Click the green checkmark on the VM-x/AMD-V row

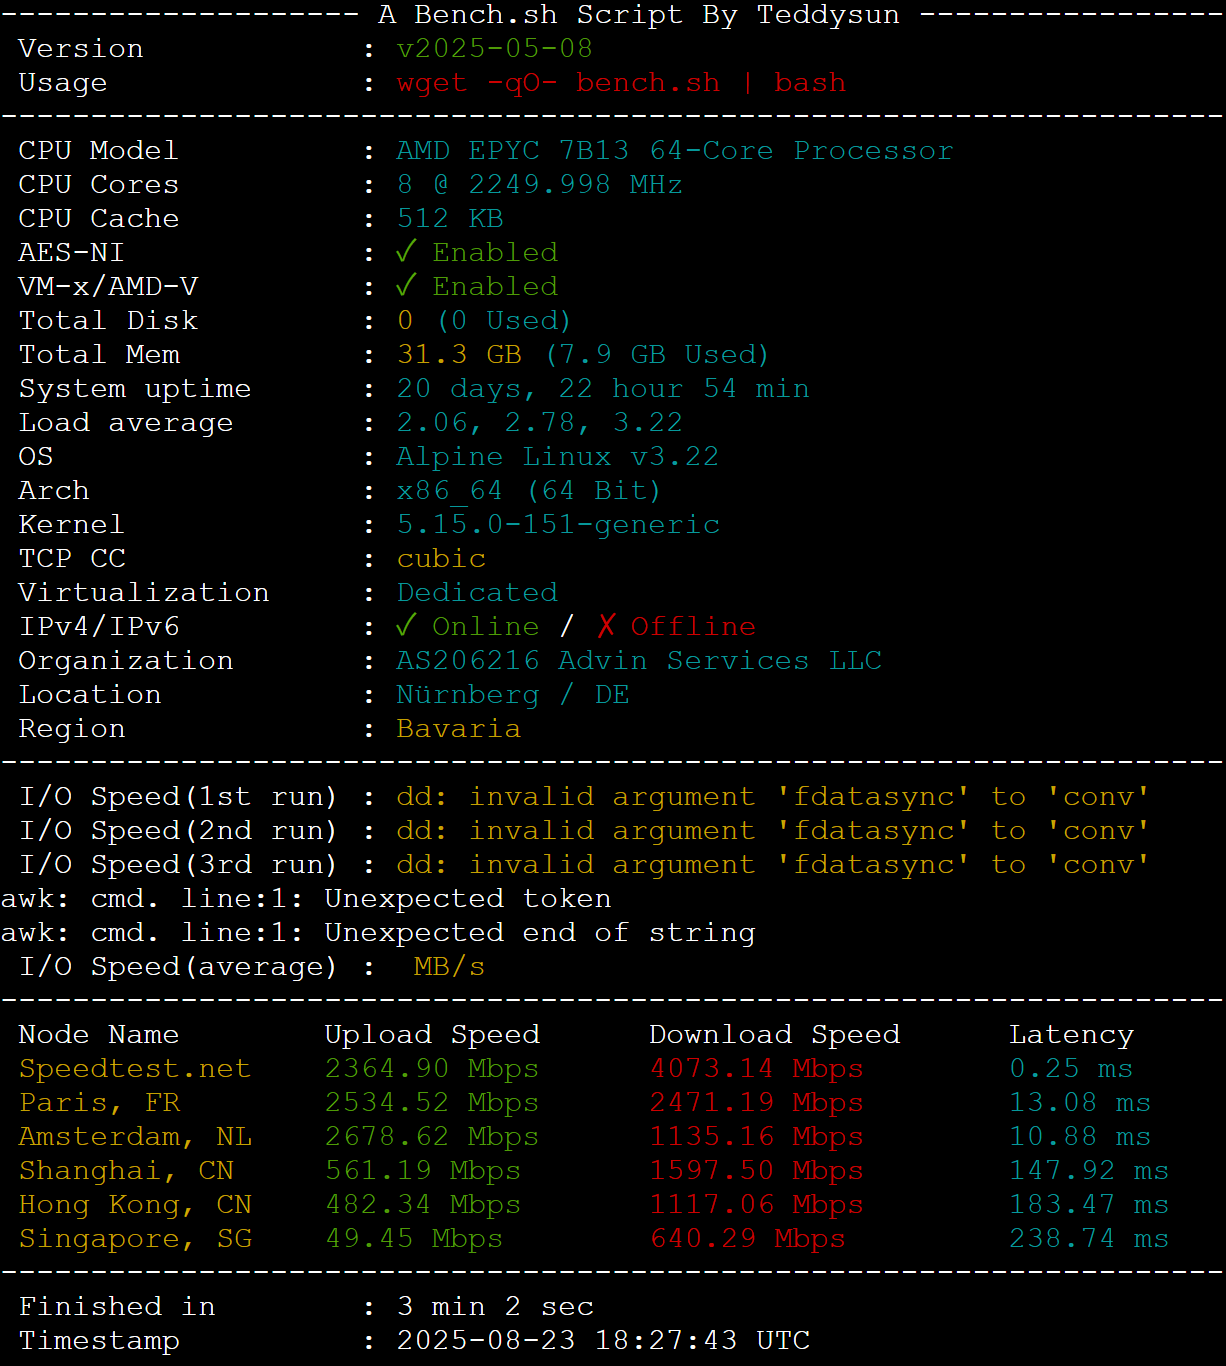pos(405,286)
